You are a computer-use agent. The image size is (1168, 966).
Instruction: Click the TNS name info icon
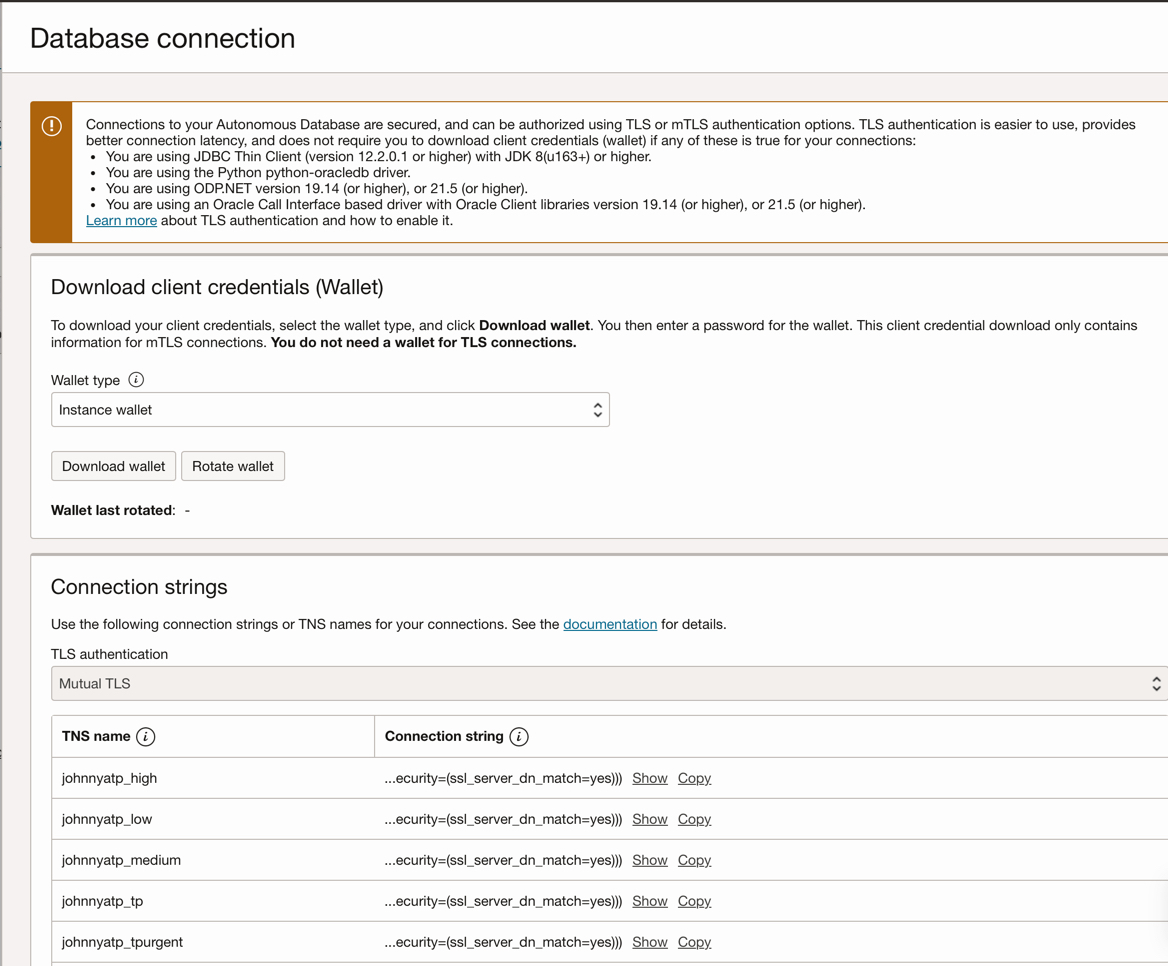(146, 737)
